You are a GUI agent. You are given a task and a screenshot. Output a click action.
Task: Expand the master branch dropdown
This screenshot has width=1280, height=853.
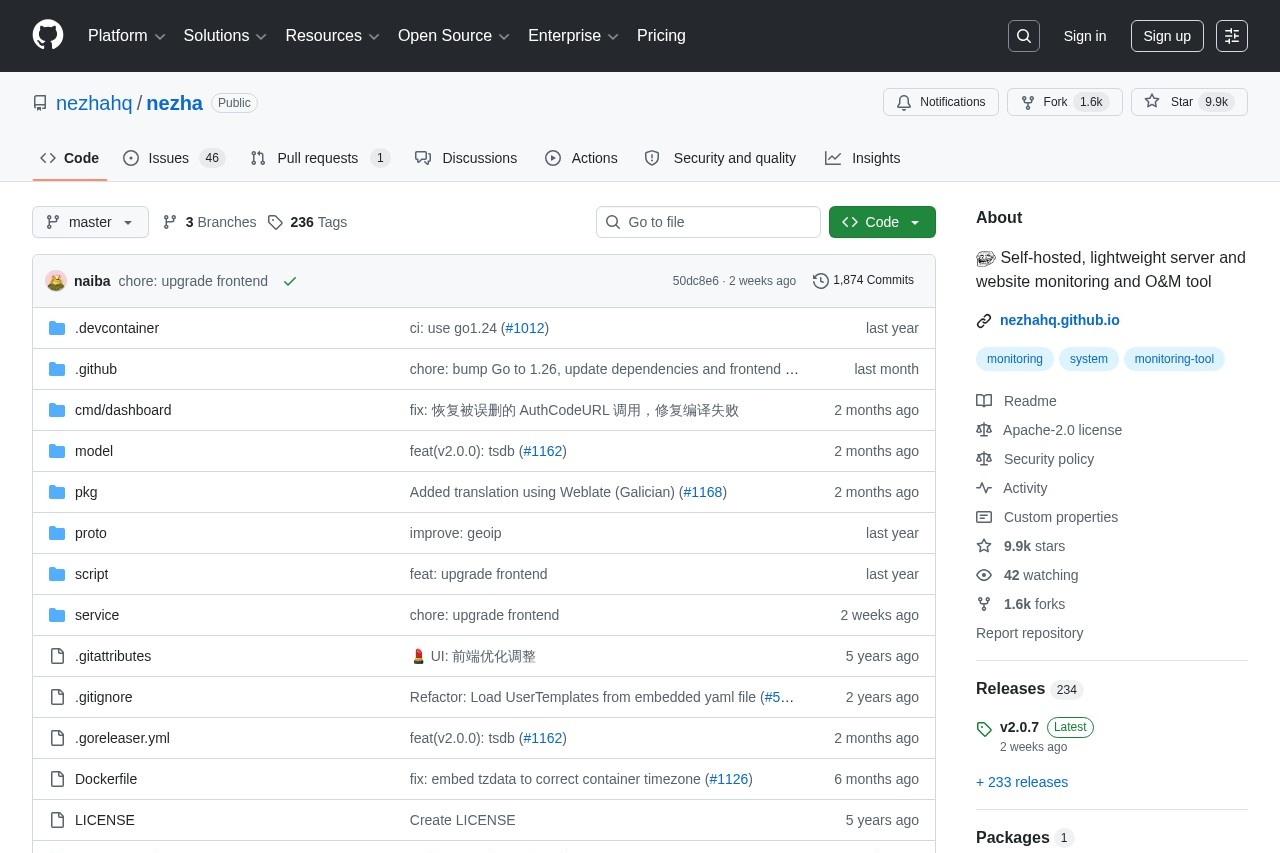[90, 222]
